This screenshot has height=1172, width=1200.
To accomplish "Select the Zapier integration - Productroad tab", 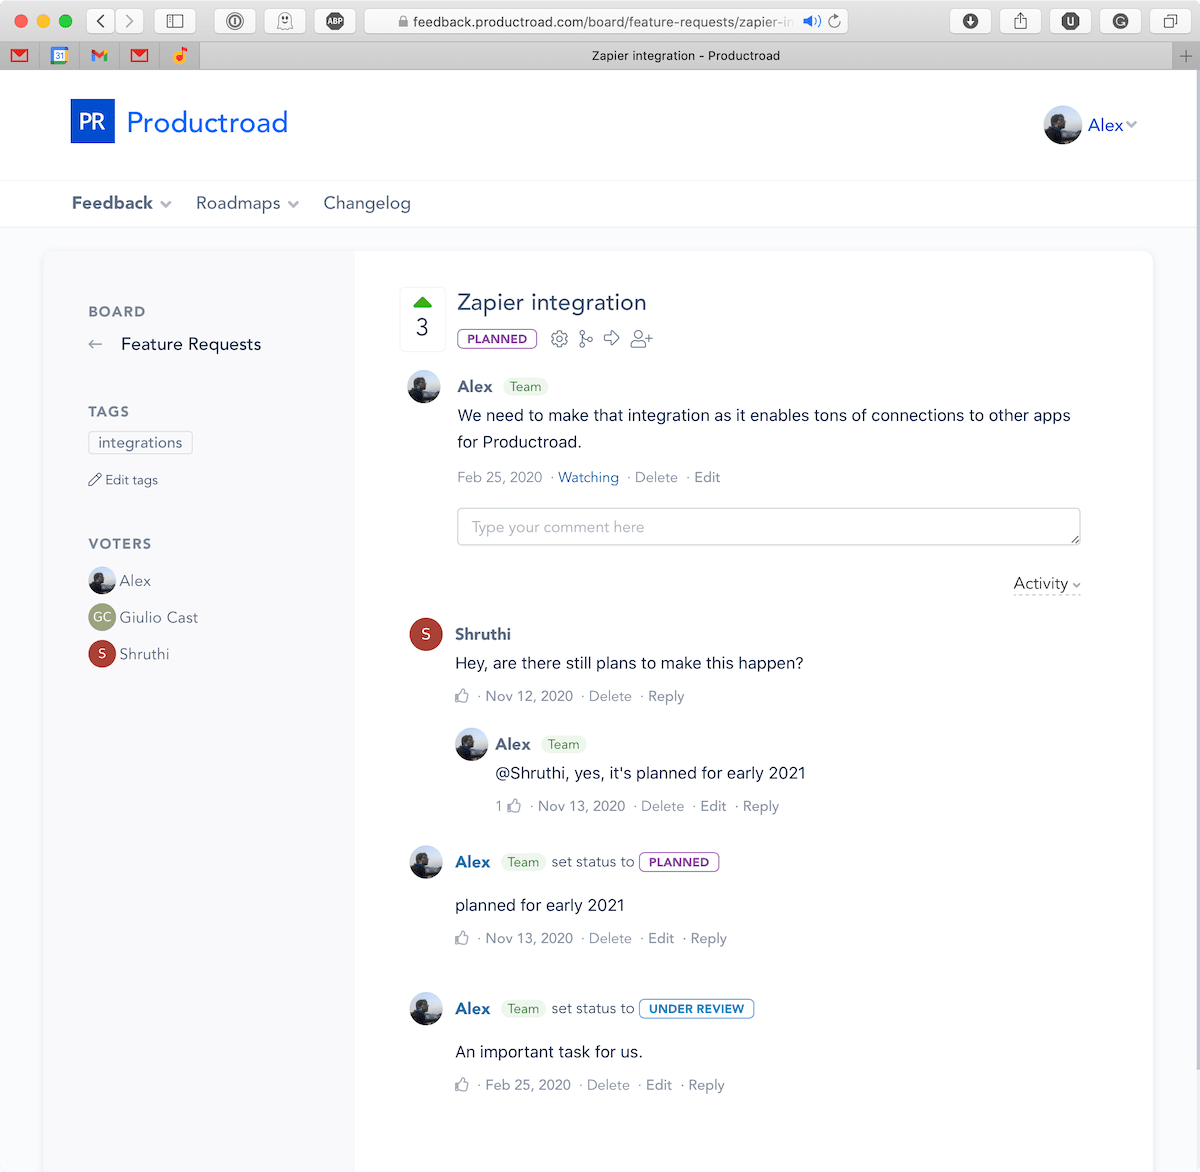I will point(686,56).
